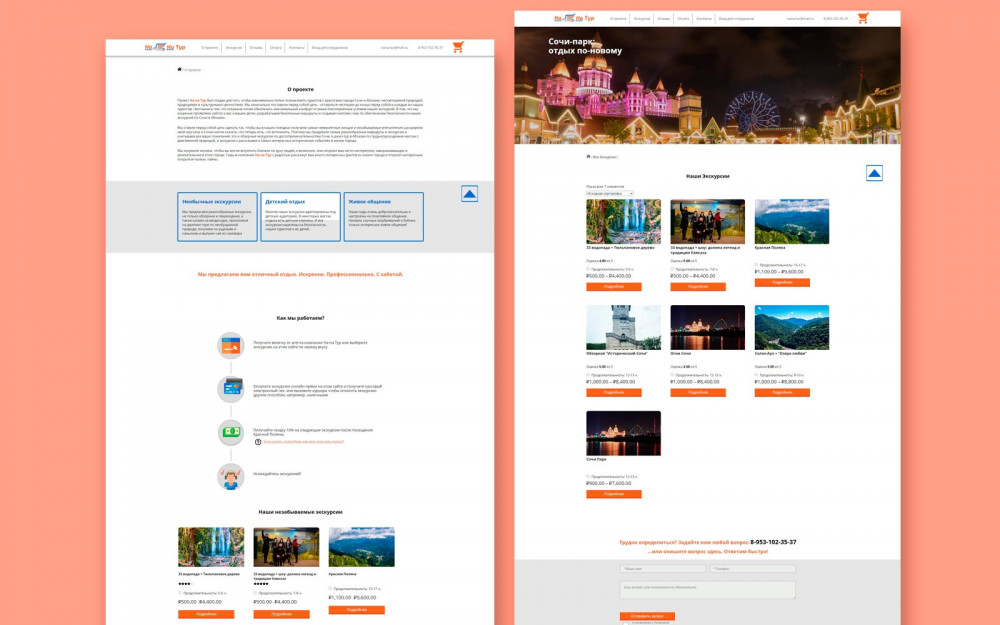Open 'Экскурсии' in the right page navigation
1000x625 pixels.
(642, 18)
